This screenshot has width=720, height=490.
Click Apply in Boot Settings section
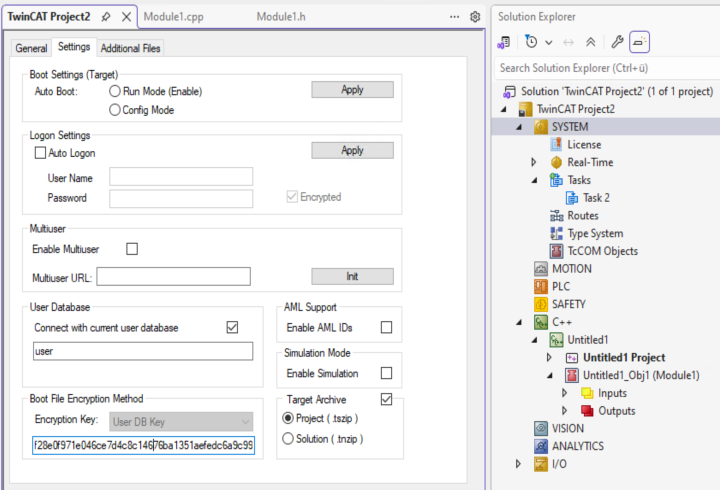(x=352, y=90)
